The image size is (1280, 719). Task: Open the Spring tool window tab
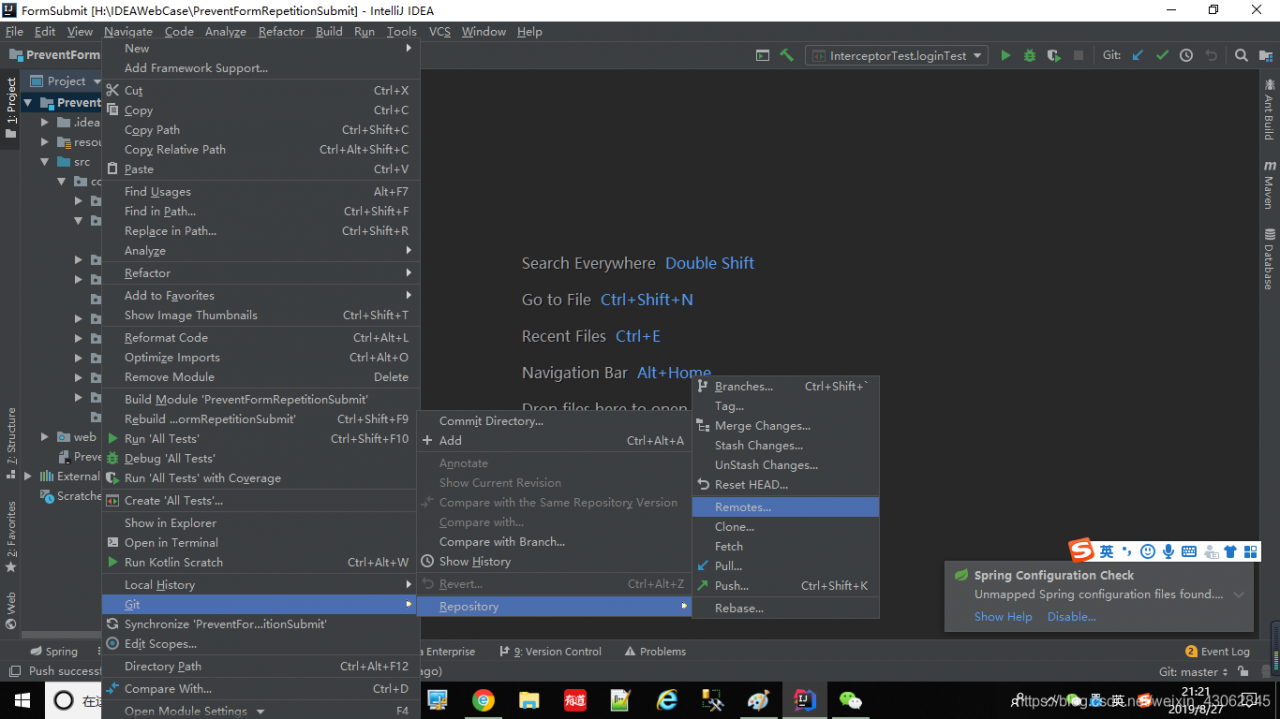click(x=52, y=652)
